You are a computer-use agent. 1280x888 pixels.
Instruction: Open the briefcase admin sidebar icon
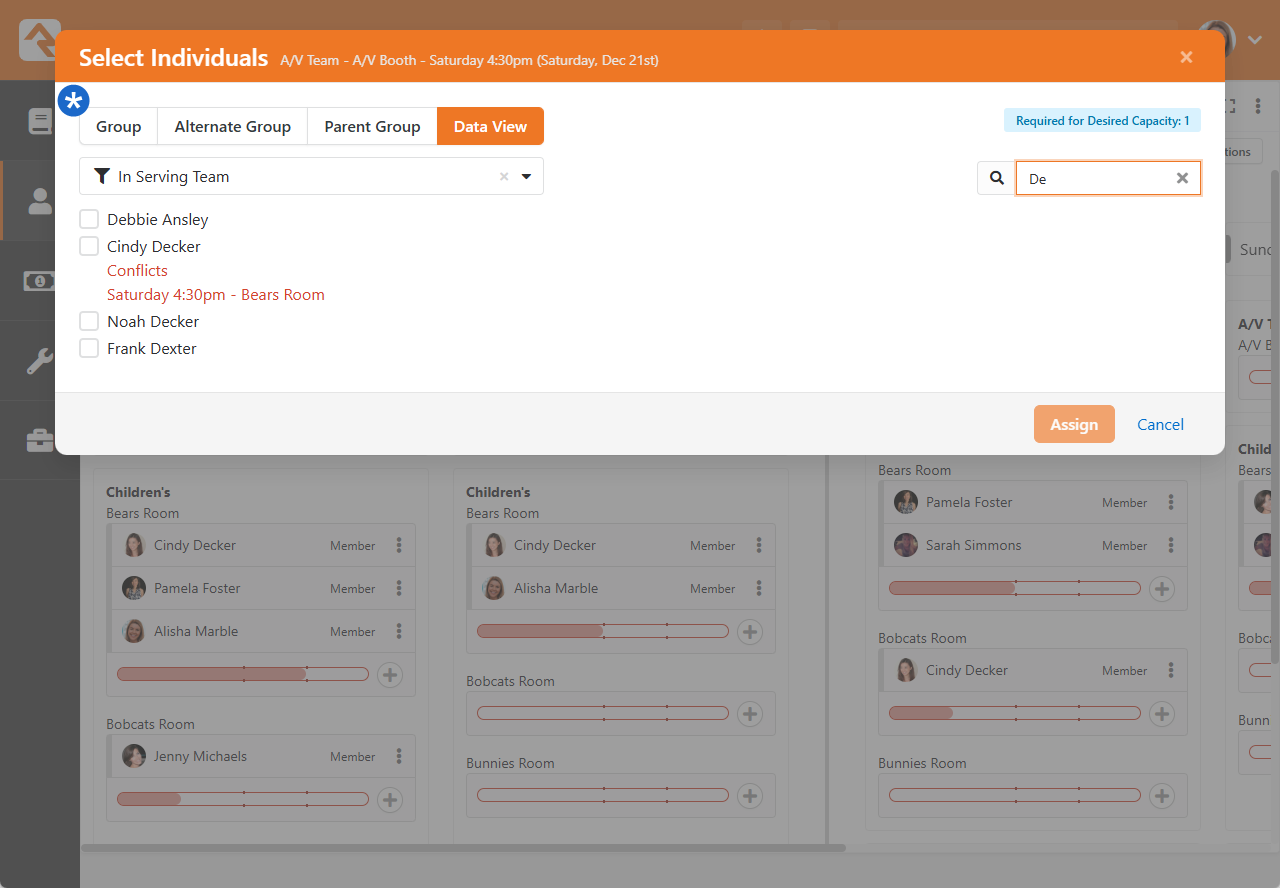[x=40, y=441]
